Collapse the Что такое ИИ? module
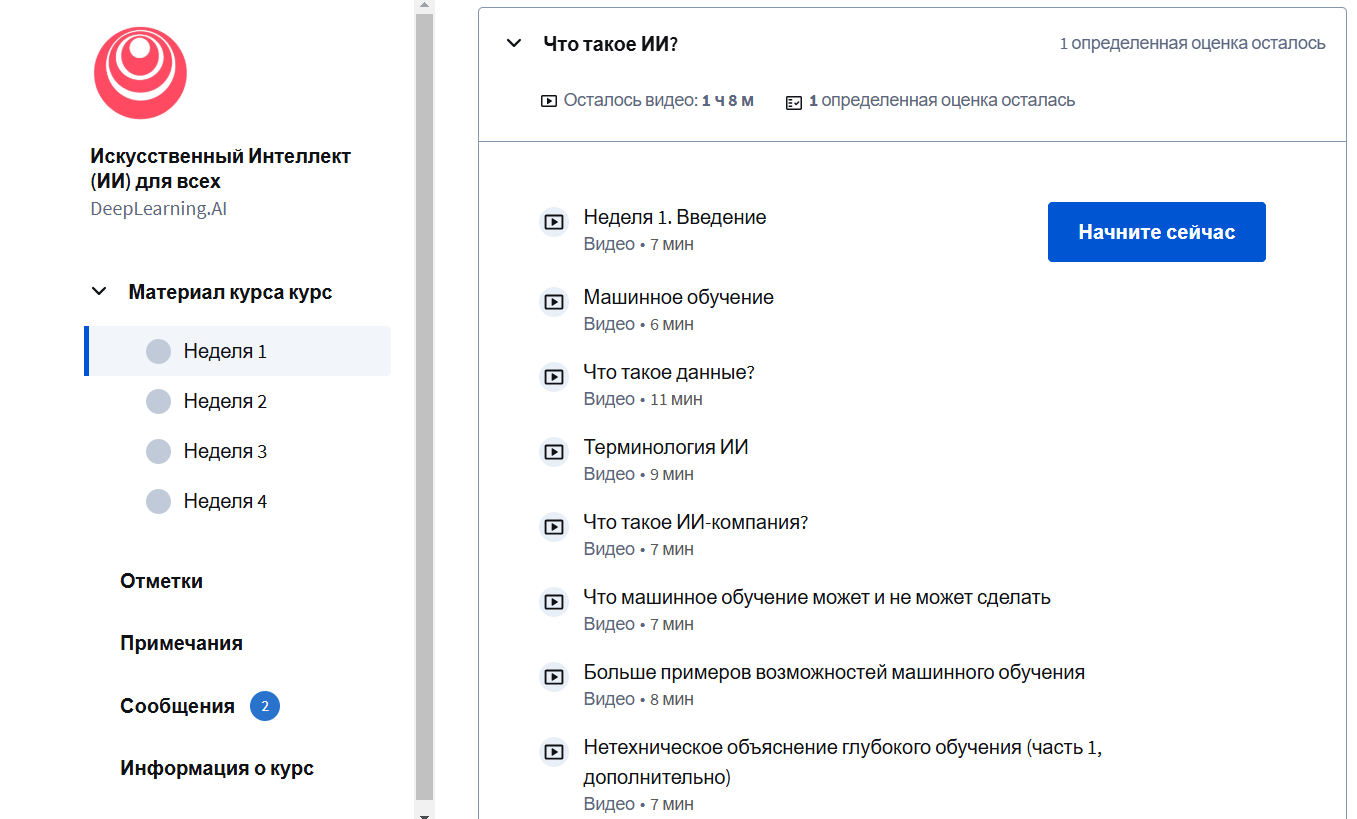The width and height of the screenshot is (1357, 819). pos(514,44)
